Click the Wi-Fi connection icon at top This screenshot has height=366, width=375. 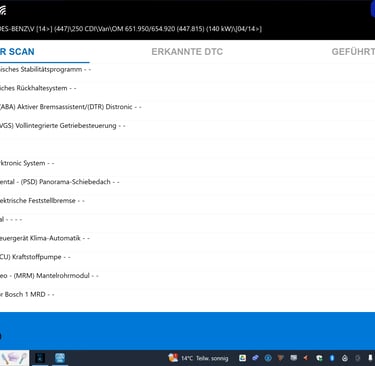[3, 10]
